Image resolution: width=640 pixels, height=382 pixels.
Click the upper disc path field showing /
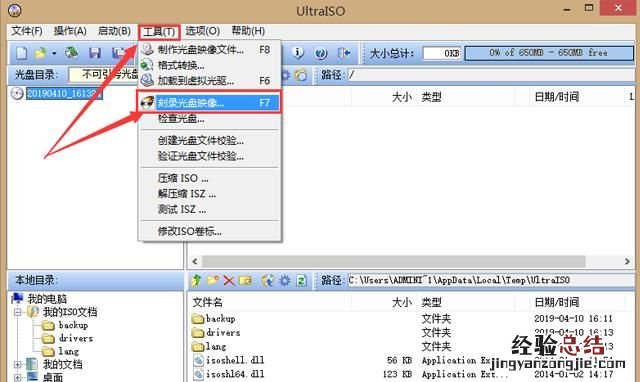tap(490, 75)
